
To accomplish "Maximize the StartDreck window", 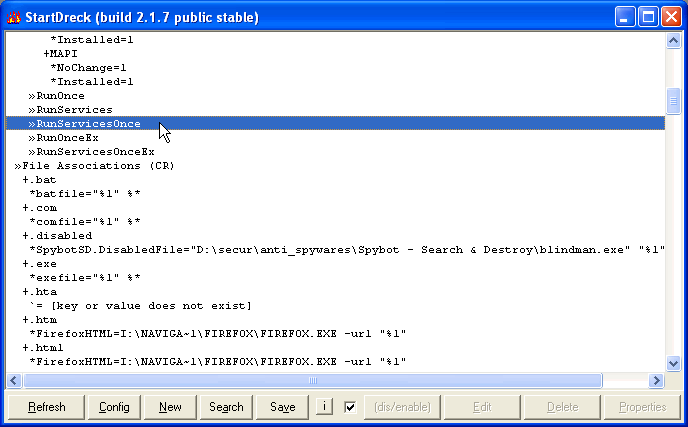I will pyautogui.click(x=648, y=17).
